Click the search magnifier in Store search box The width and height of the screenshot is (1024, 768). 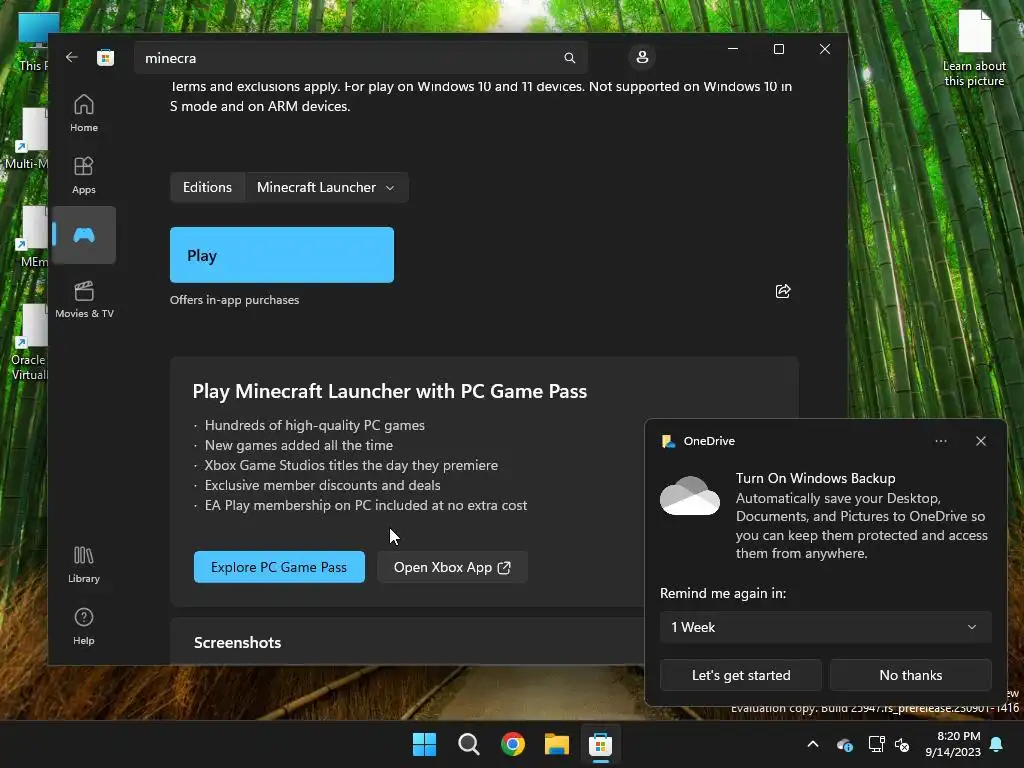pyautogui.click(x=569, y=58)
